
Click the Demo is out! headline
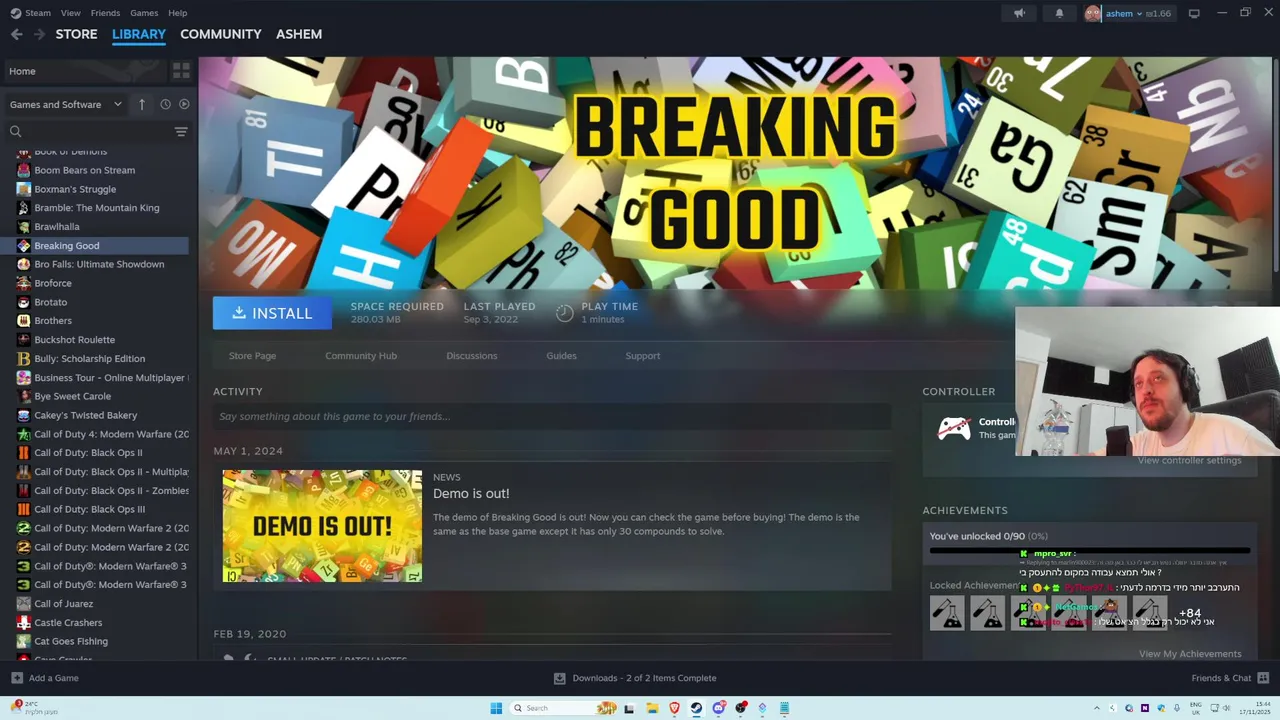[x=471, y=494]
